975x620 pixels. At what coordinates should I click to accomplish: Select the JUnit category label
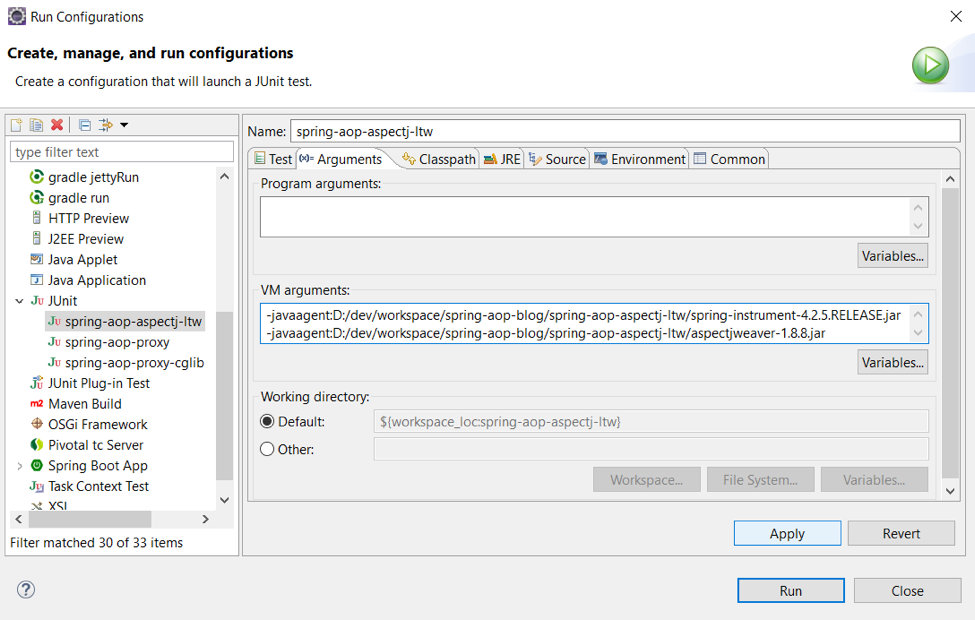62,301
